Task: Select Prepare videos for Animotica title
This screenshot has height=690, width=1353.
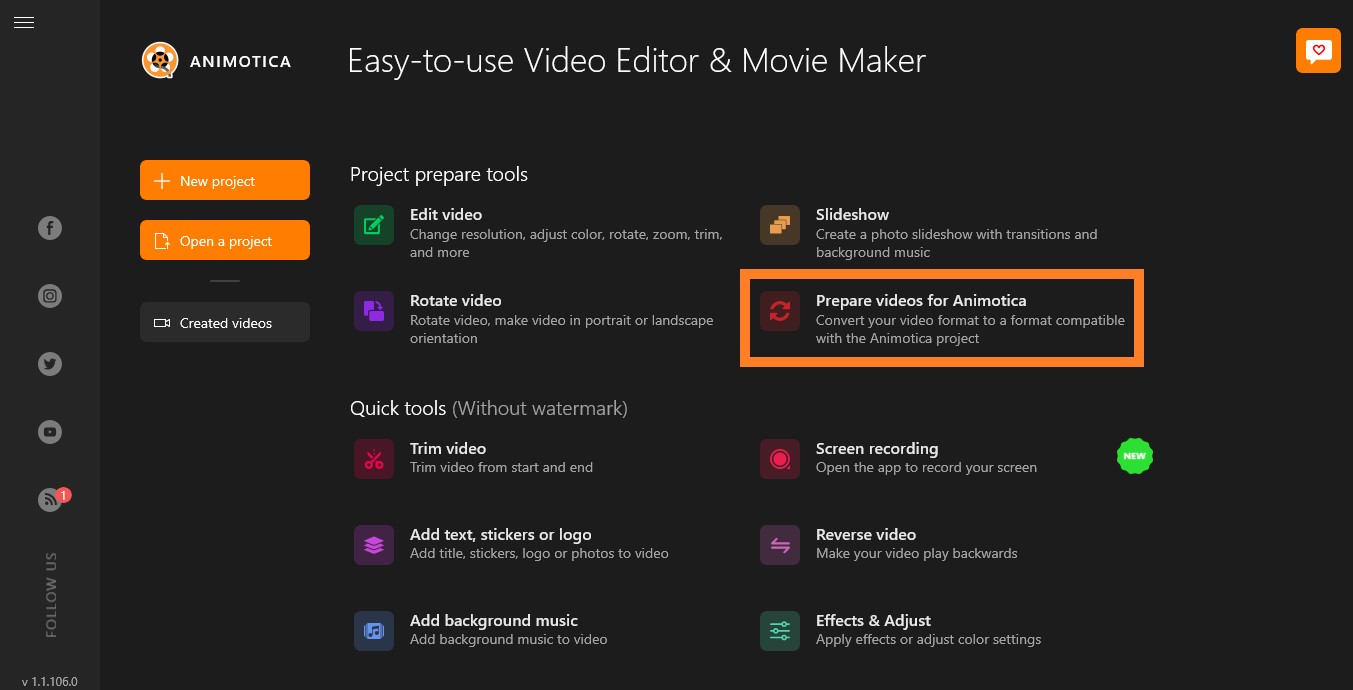Action: point(921,300)
